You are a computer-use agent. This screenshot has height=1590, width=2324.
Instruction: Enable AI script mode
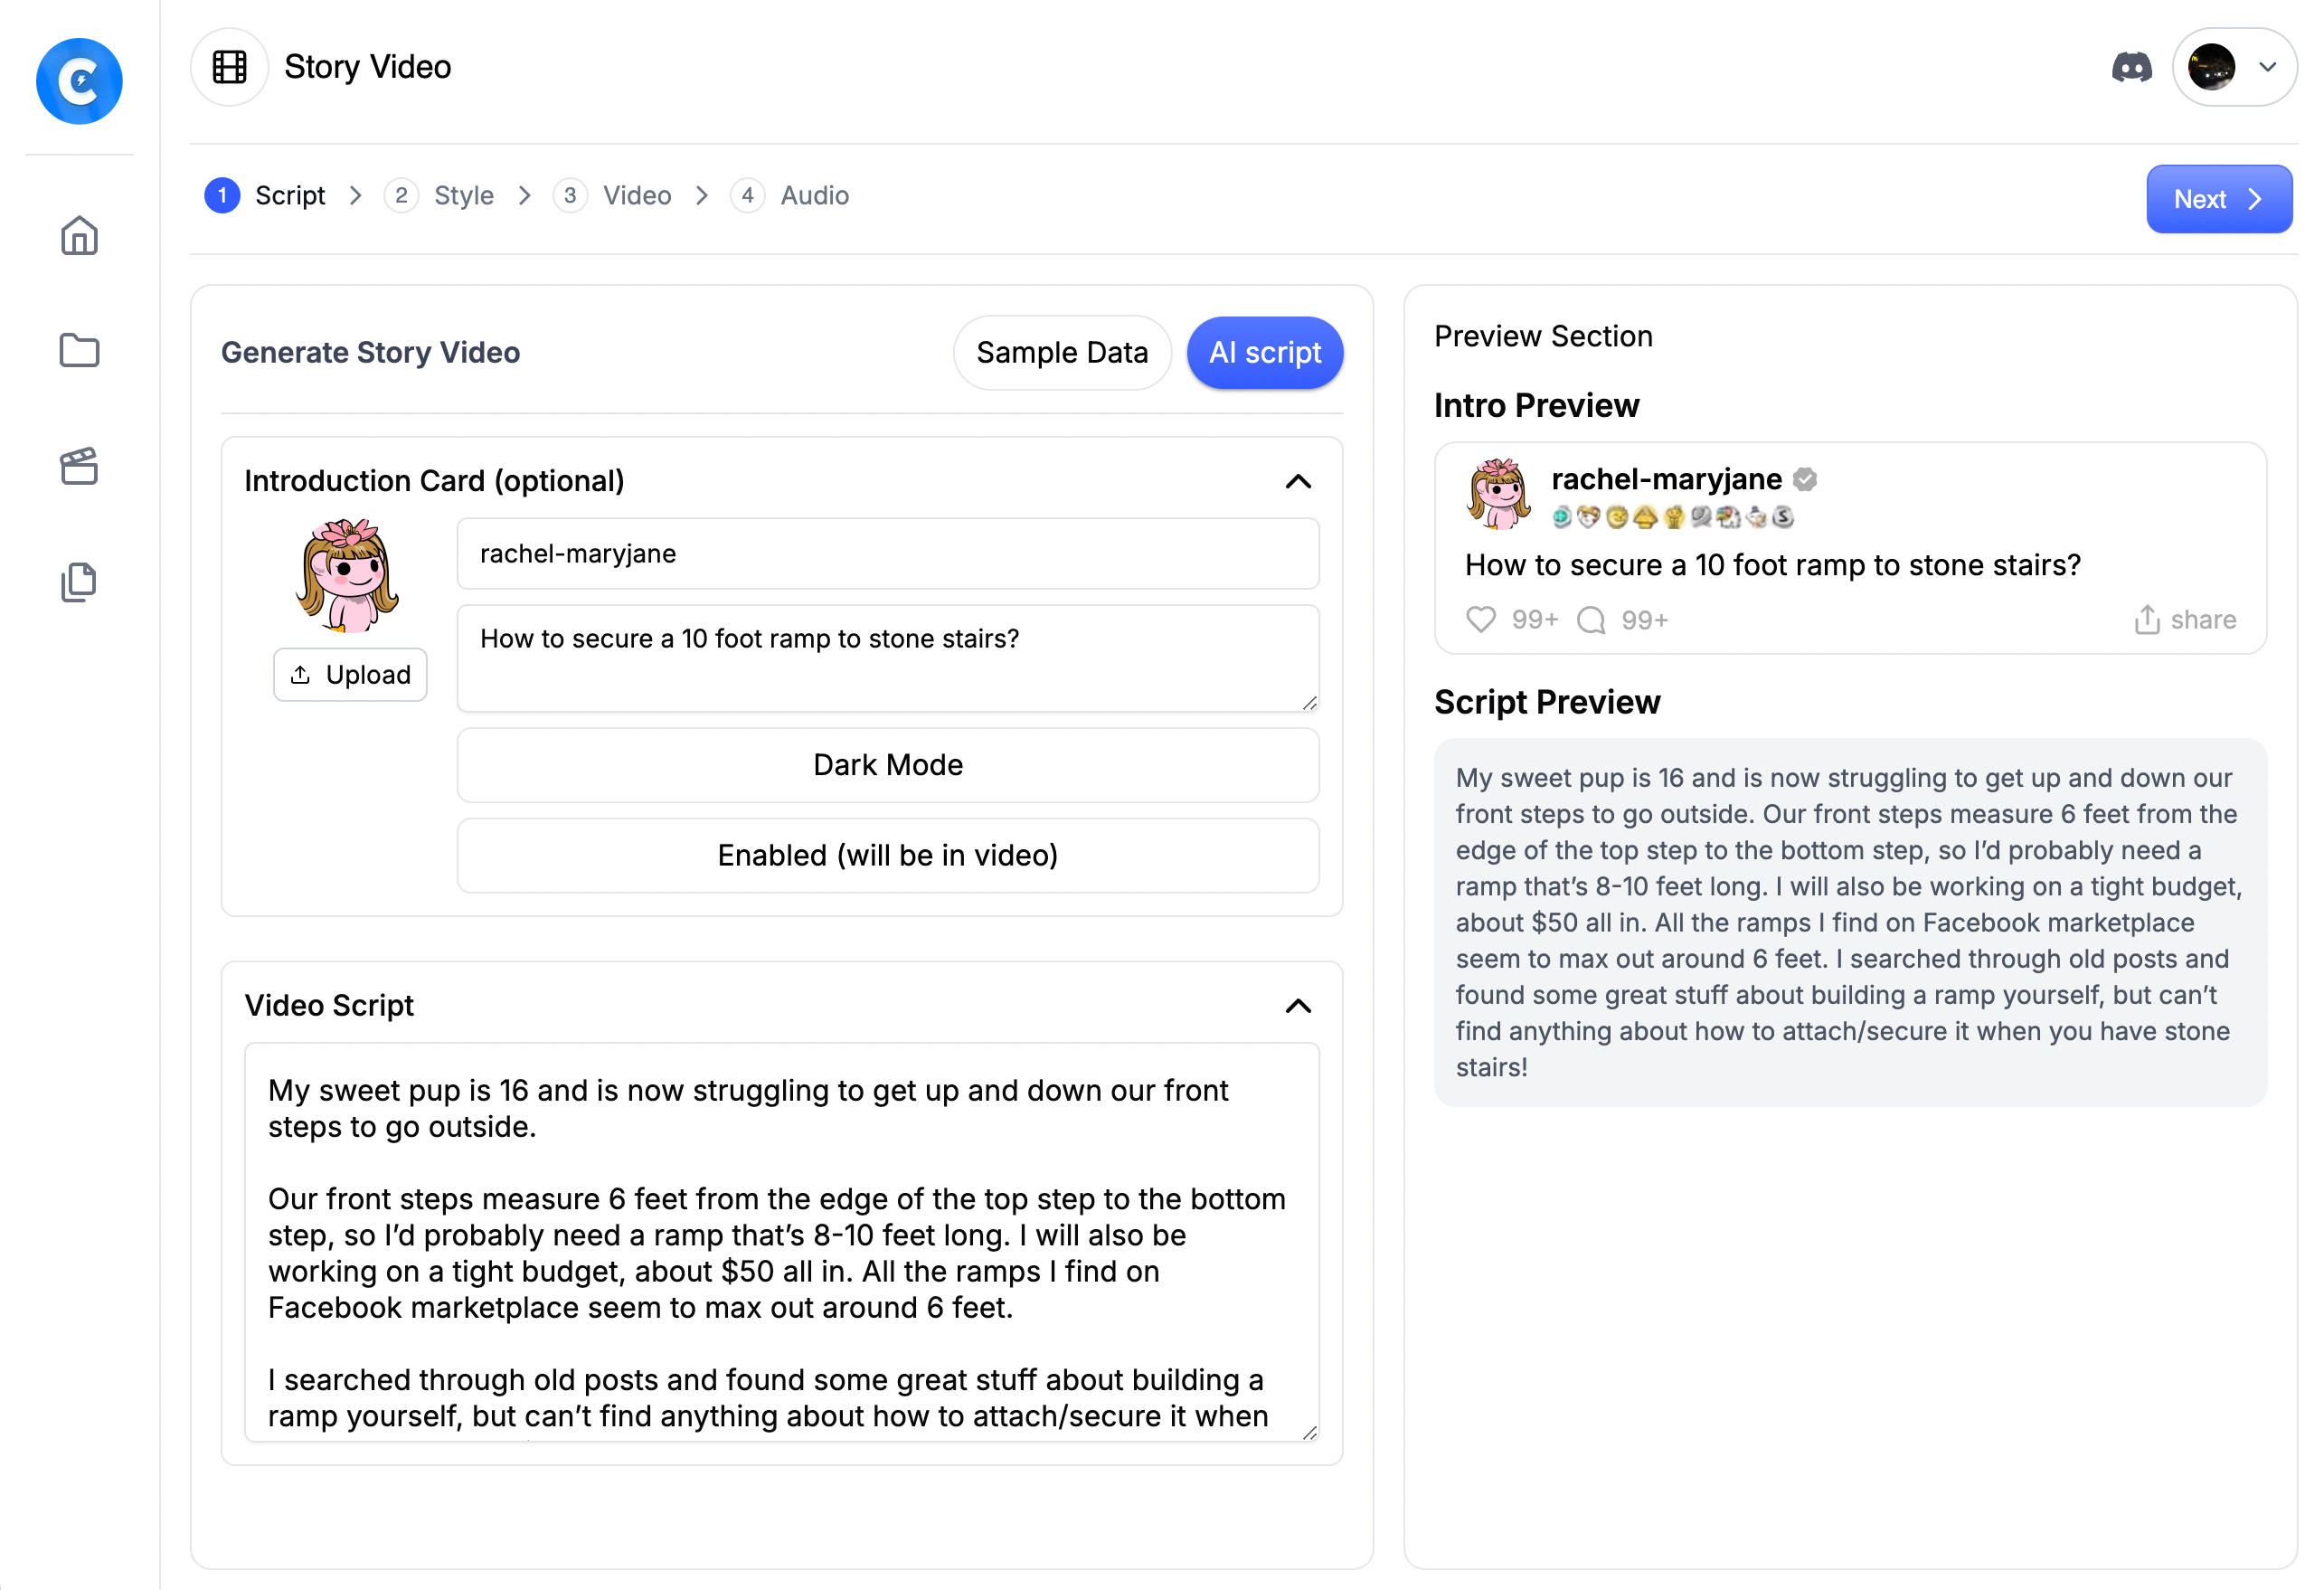[x=1265, y=352]
